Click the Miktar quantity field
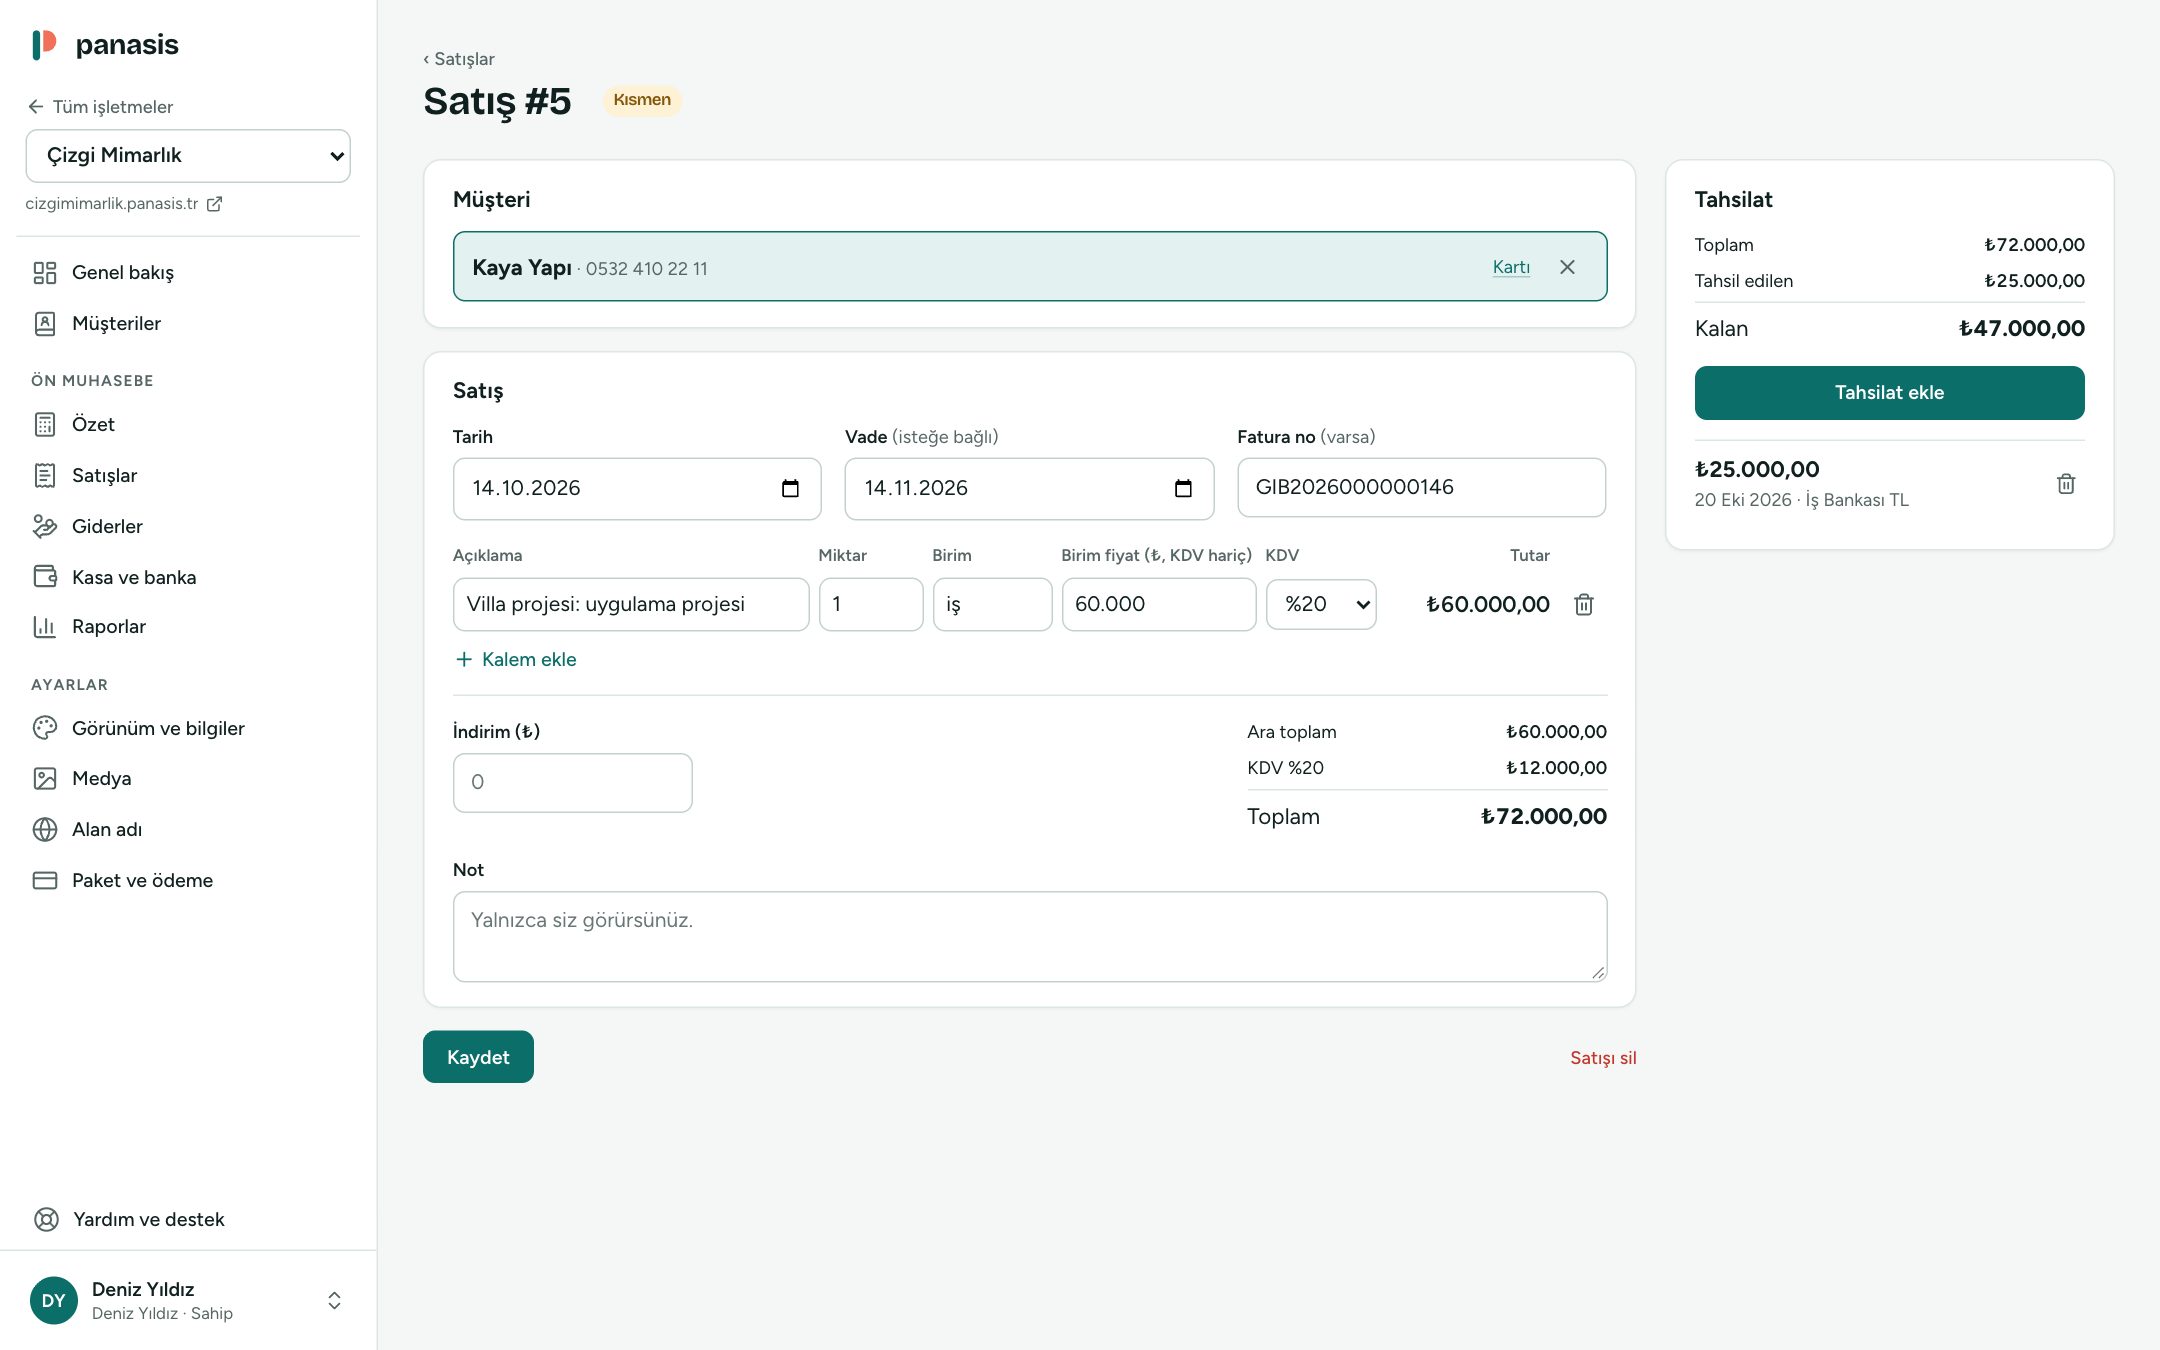 [x=871, y=604]
